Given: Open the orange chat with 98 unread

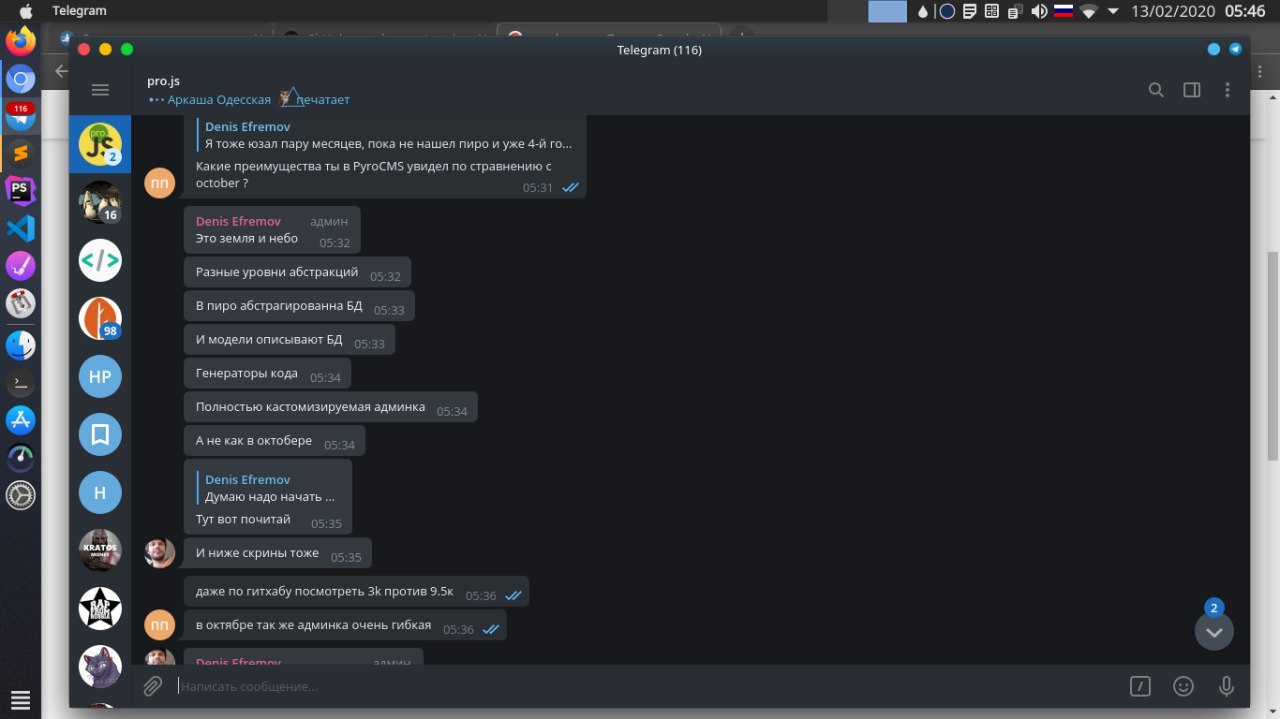Looking at the screenshot, I should coord(100,318).
